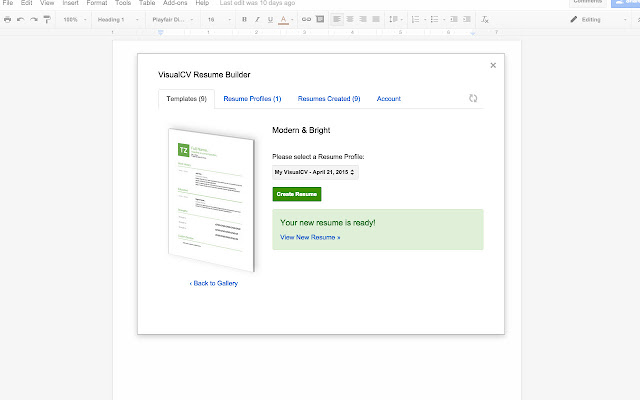Viewport: 640px width, 400px height.
Task: Open numbered list style dropdown arrow
Action: coord(425,20)
